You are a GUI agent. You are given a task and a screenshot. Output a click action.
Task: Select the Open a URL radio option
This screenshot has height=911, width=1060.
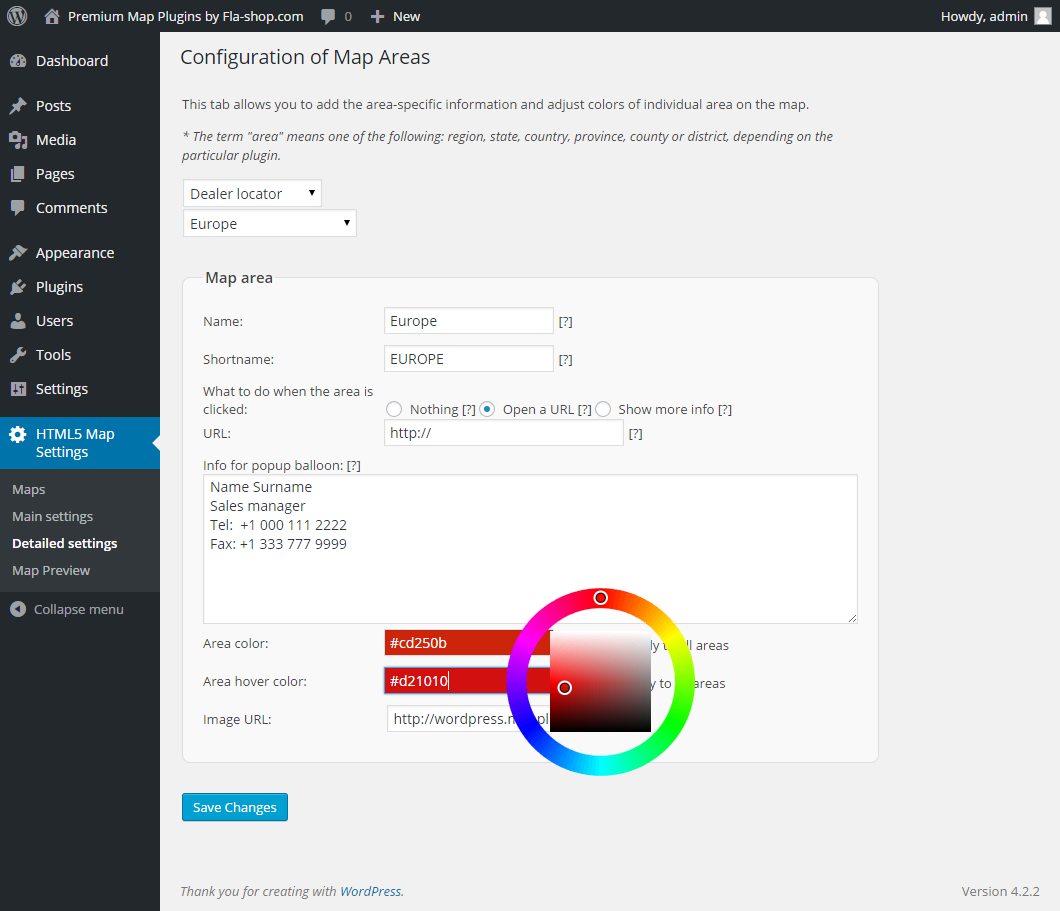coord(487,409)
